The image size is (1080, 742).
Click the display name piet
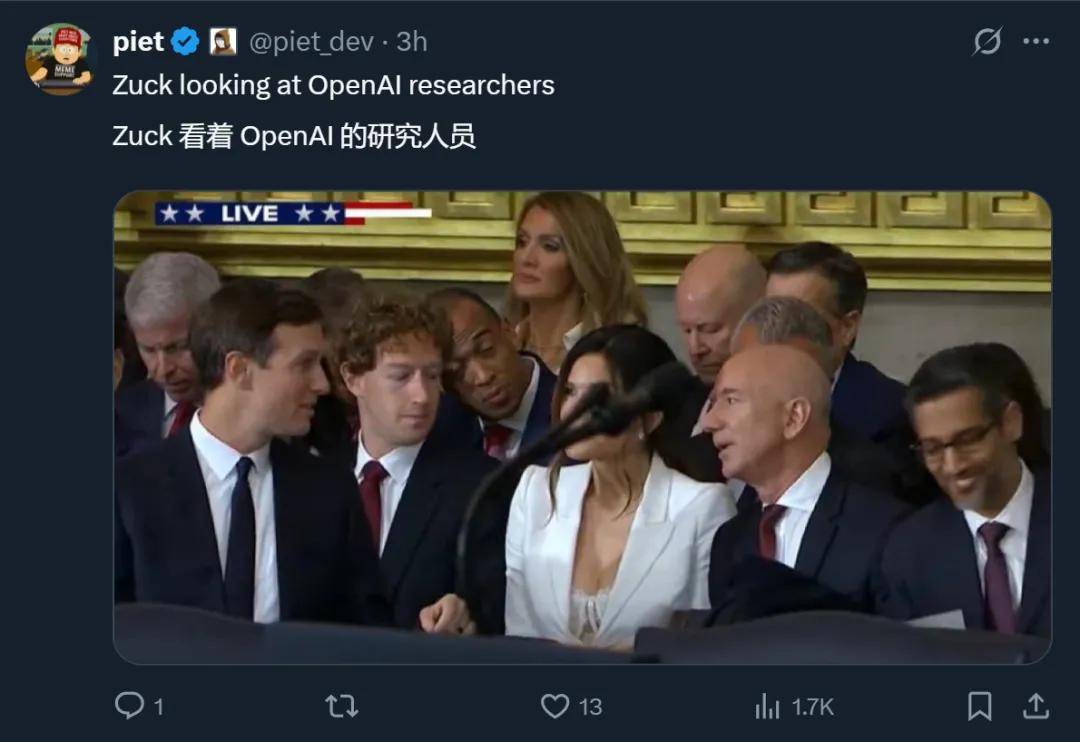(x=142, y=42)
